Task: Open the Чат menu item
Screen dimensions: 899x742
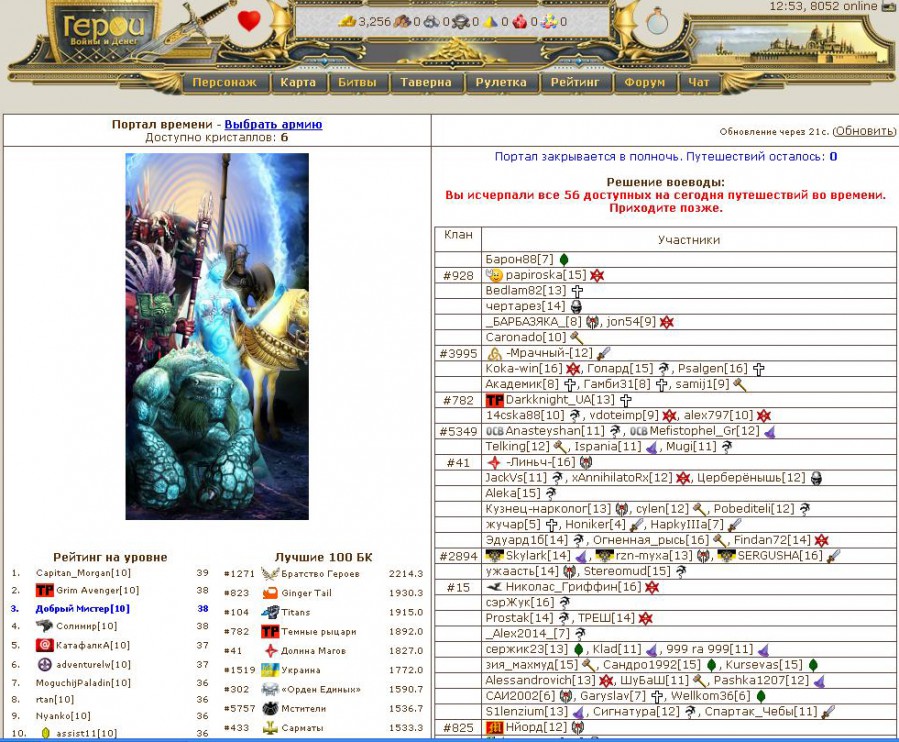Action: click(x=698, y=83)
